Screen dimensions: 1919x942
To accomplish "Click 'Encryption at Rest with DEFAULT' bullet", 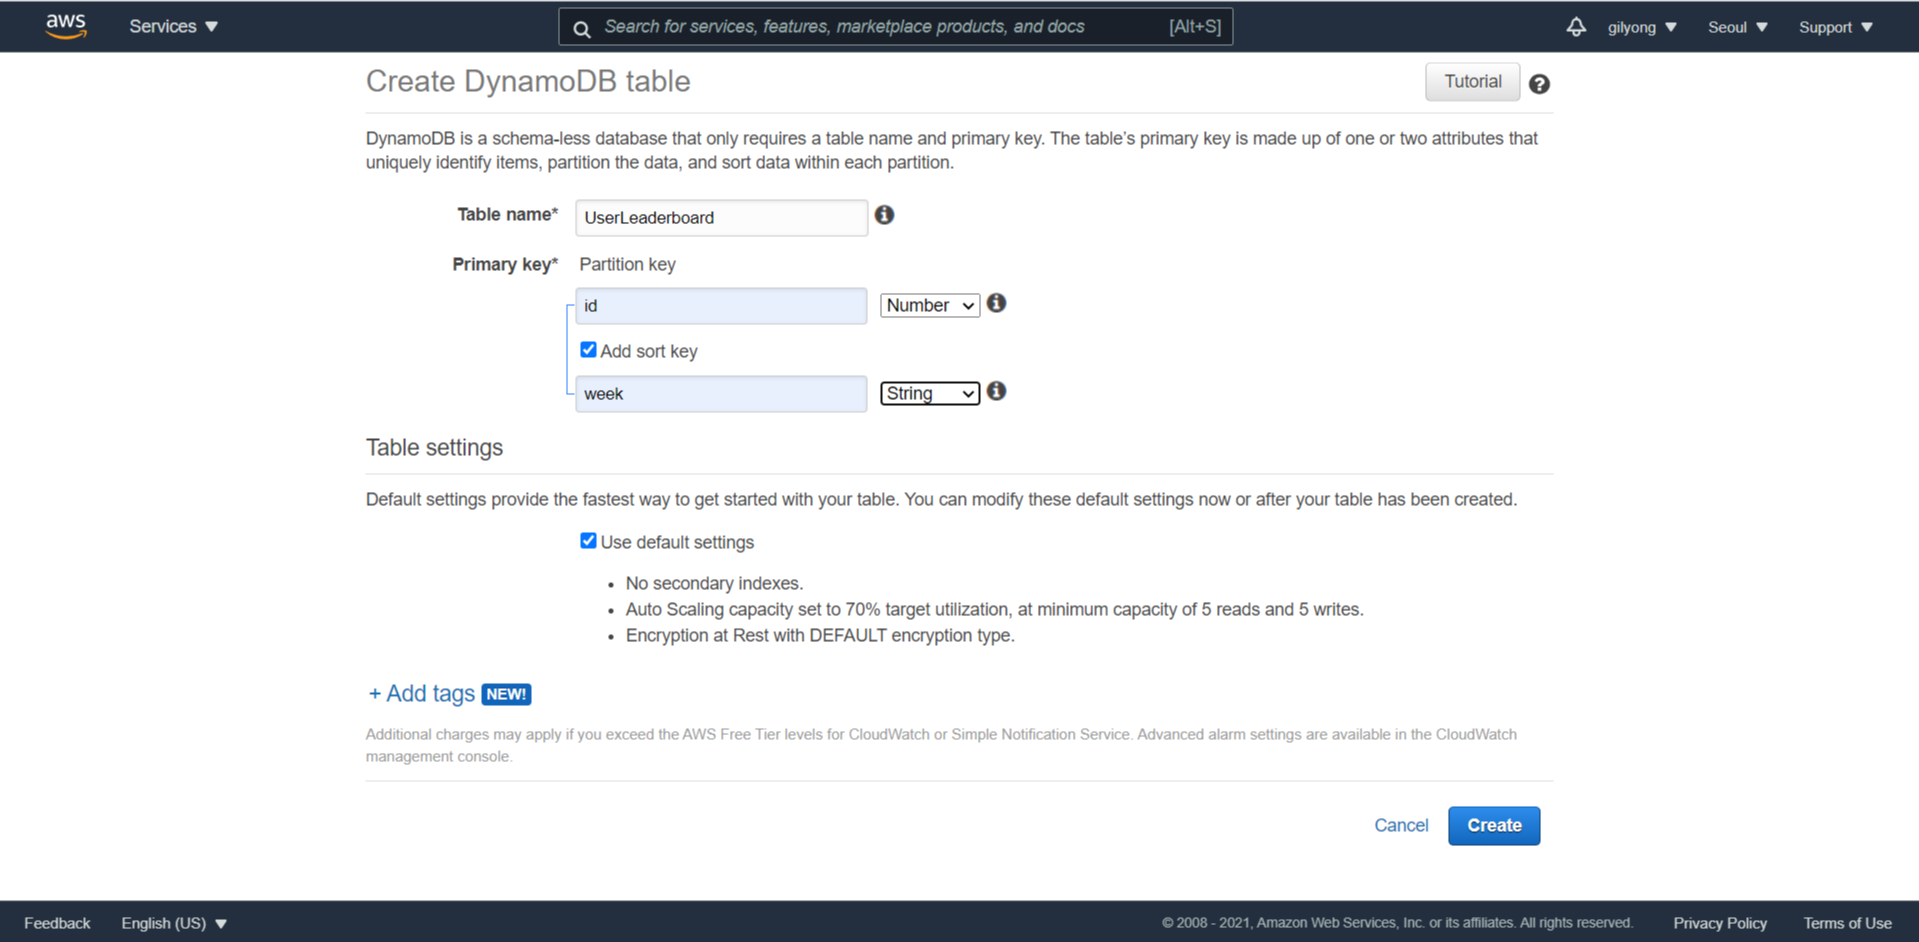I will (x=820, y=635).
